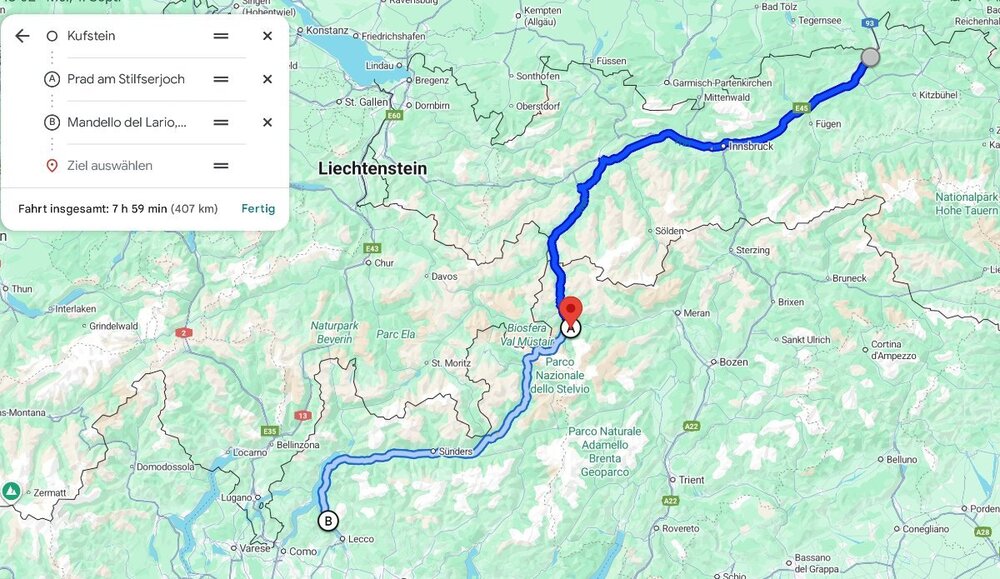The image size is (1000, 579).
Task: Click the Innsbruck city label
Action: (x=751, y=146)
